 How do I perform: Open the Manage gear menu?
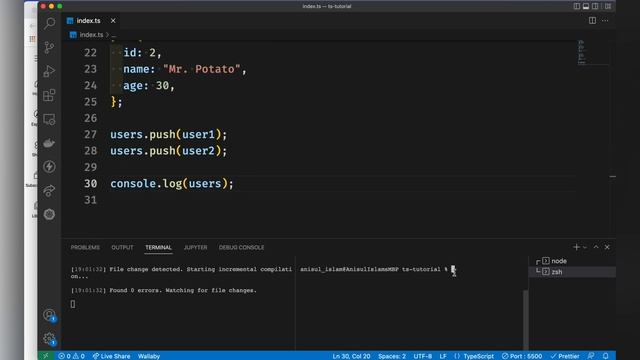49,338
